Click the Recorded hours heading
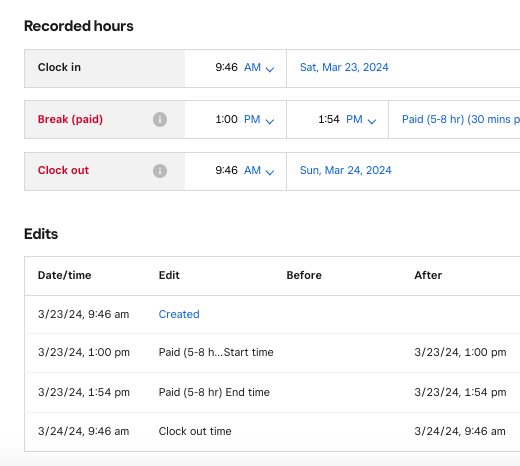This screenshot has width=520, height=466. pos(79,26)
